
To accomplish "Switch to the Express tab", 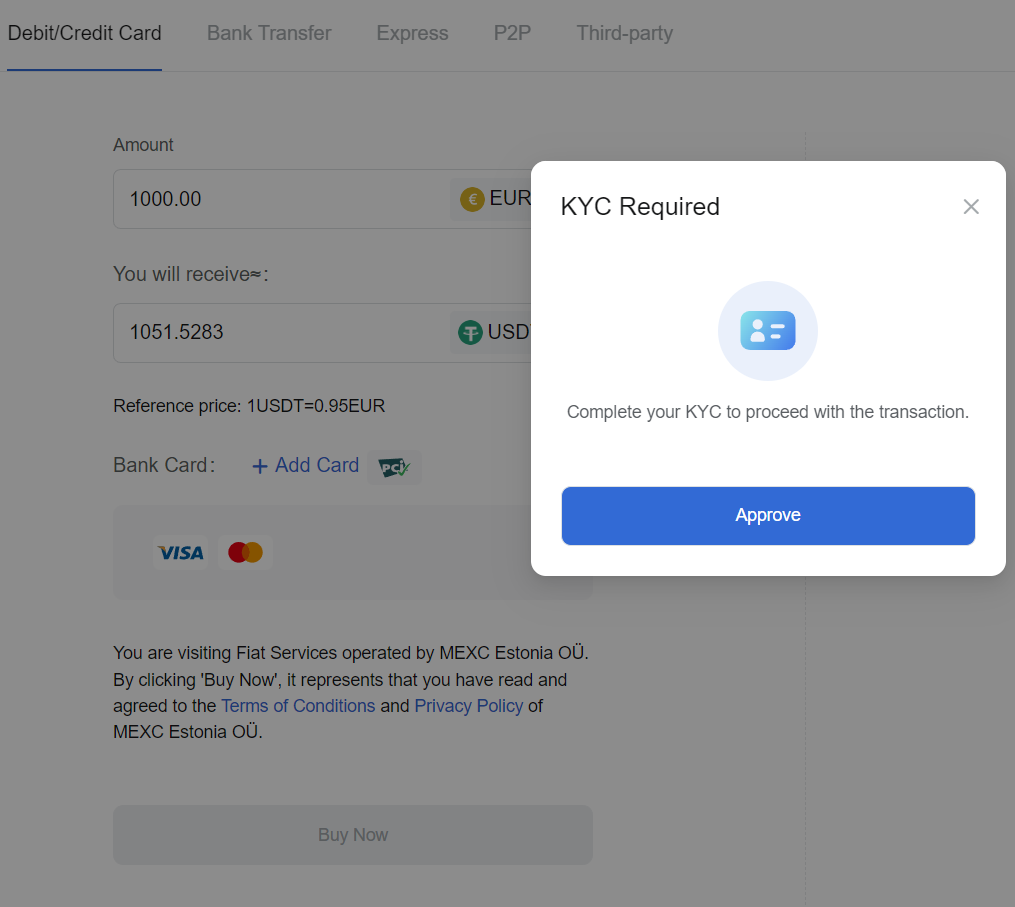I will tap(412, 33).
